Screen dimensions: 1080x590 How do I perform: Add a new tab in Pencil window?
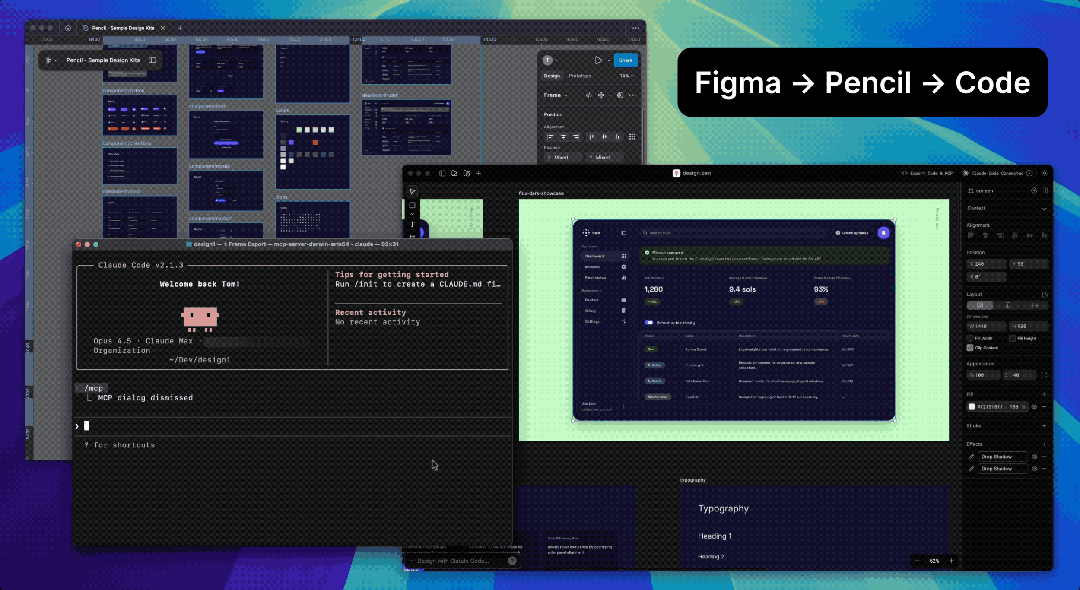[x=478, y=173]
